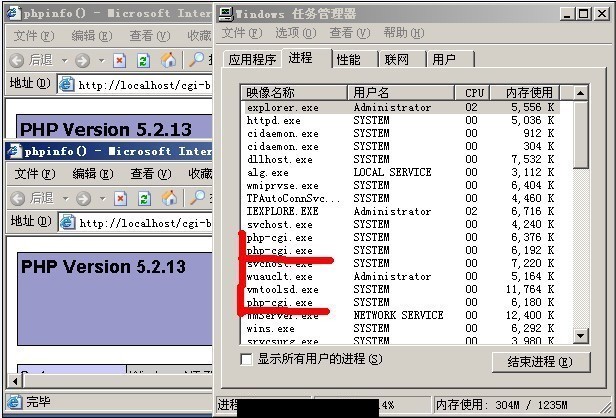Image resolution: width=616 pixels, height=418 pixels.
Task: Click Task Manager title bar icon
Action: point(226,14)
